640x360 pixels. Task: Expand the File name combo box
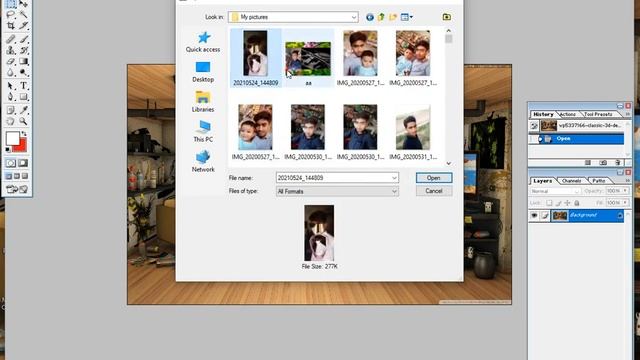[394, 178]
